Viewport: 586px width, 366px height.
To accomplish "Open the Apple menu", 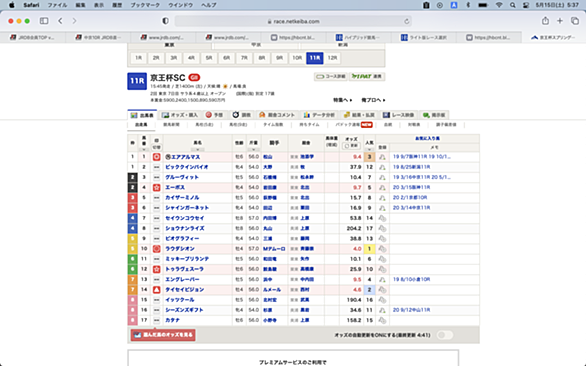I will click(12, 5).
